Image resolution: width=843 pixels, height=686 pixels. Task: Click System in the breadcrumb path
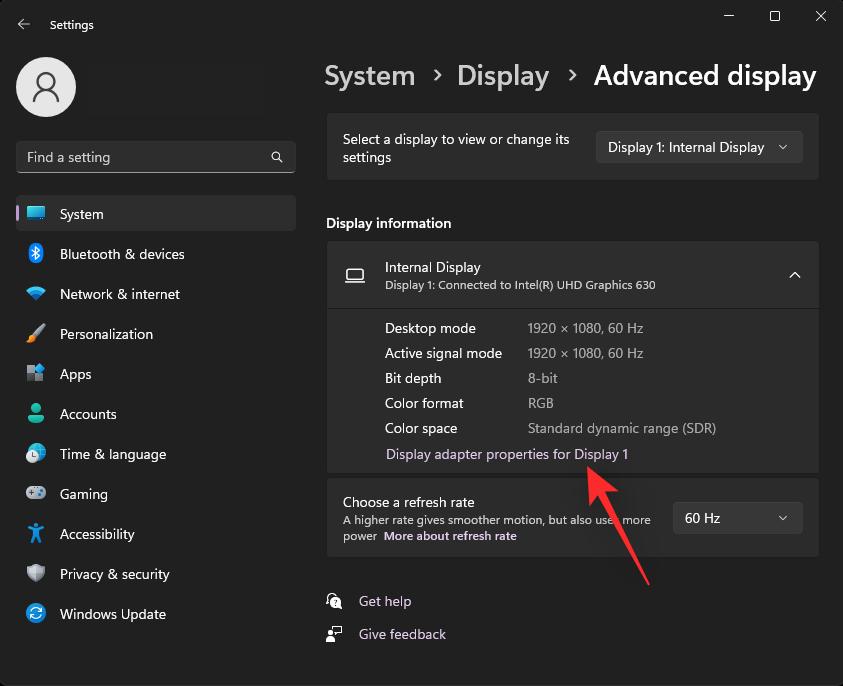click(369, 75)
